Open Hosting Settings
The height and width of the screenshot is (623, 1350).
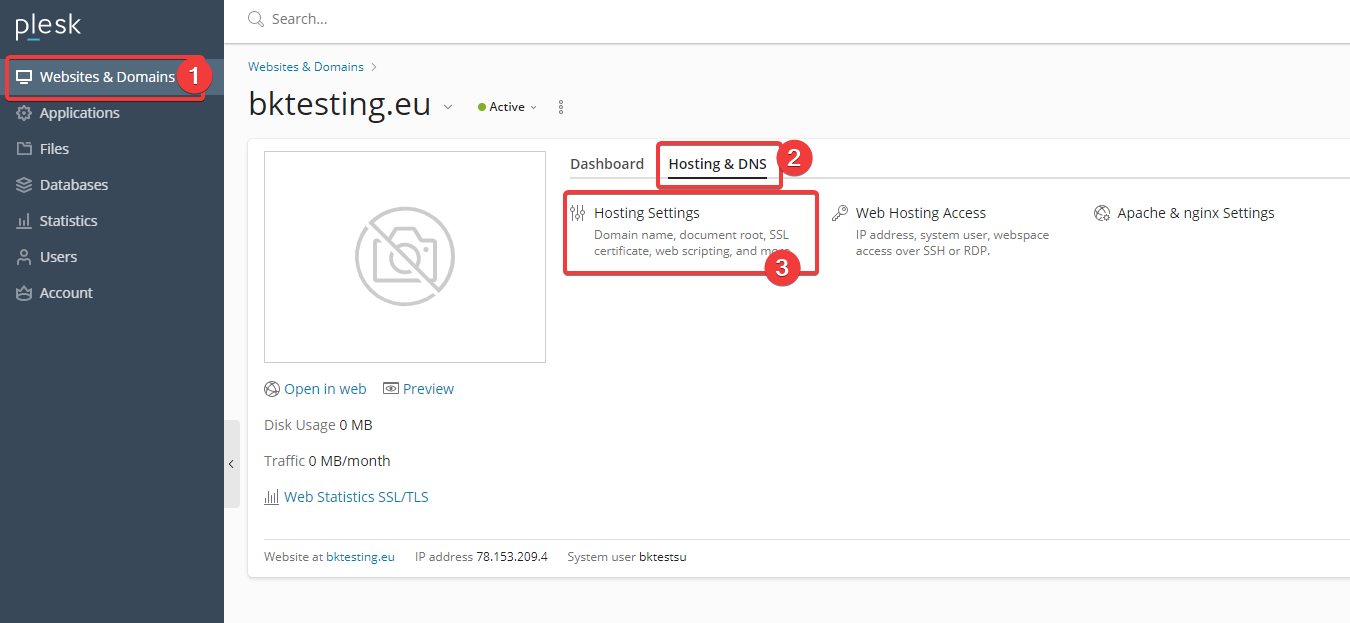(x=647, y=213)
